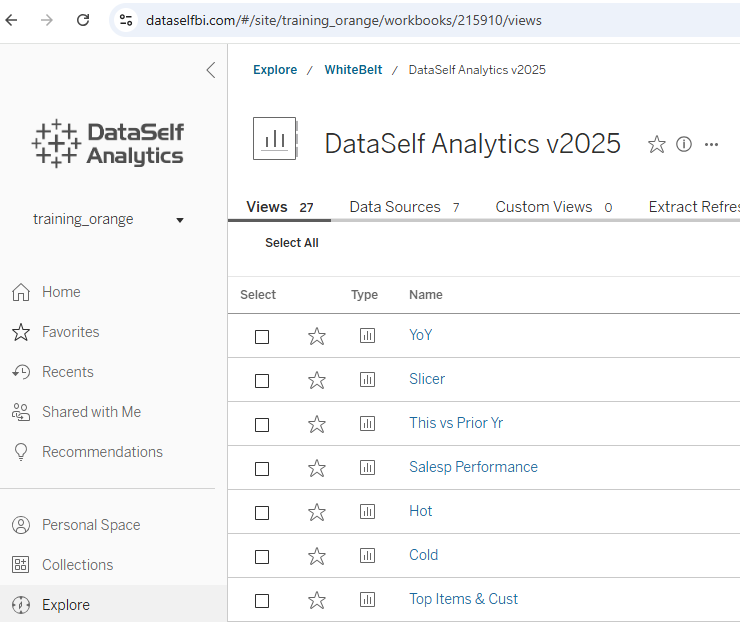
Task: Open the This vs Prior Yr view
Action: (456, 423)
